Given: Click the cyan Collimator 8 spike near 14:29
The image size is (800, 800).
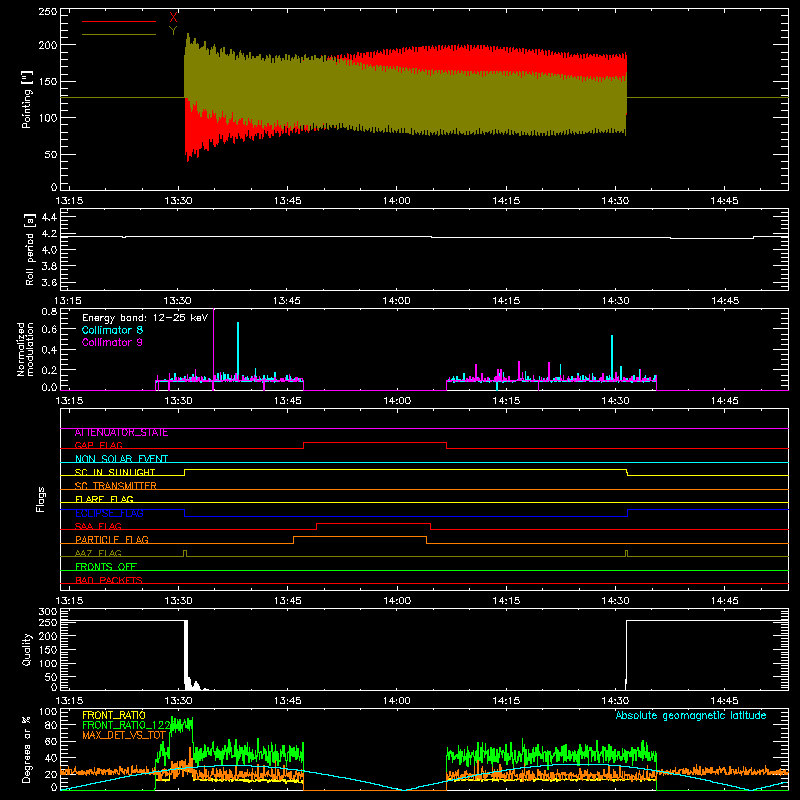Looking at the screenshot, I should coord(612,357).
